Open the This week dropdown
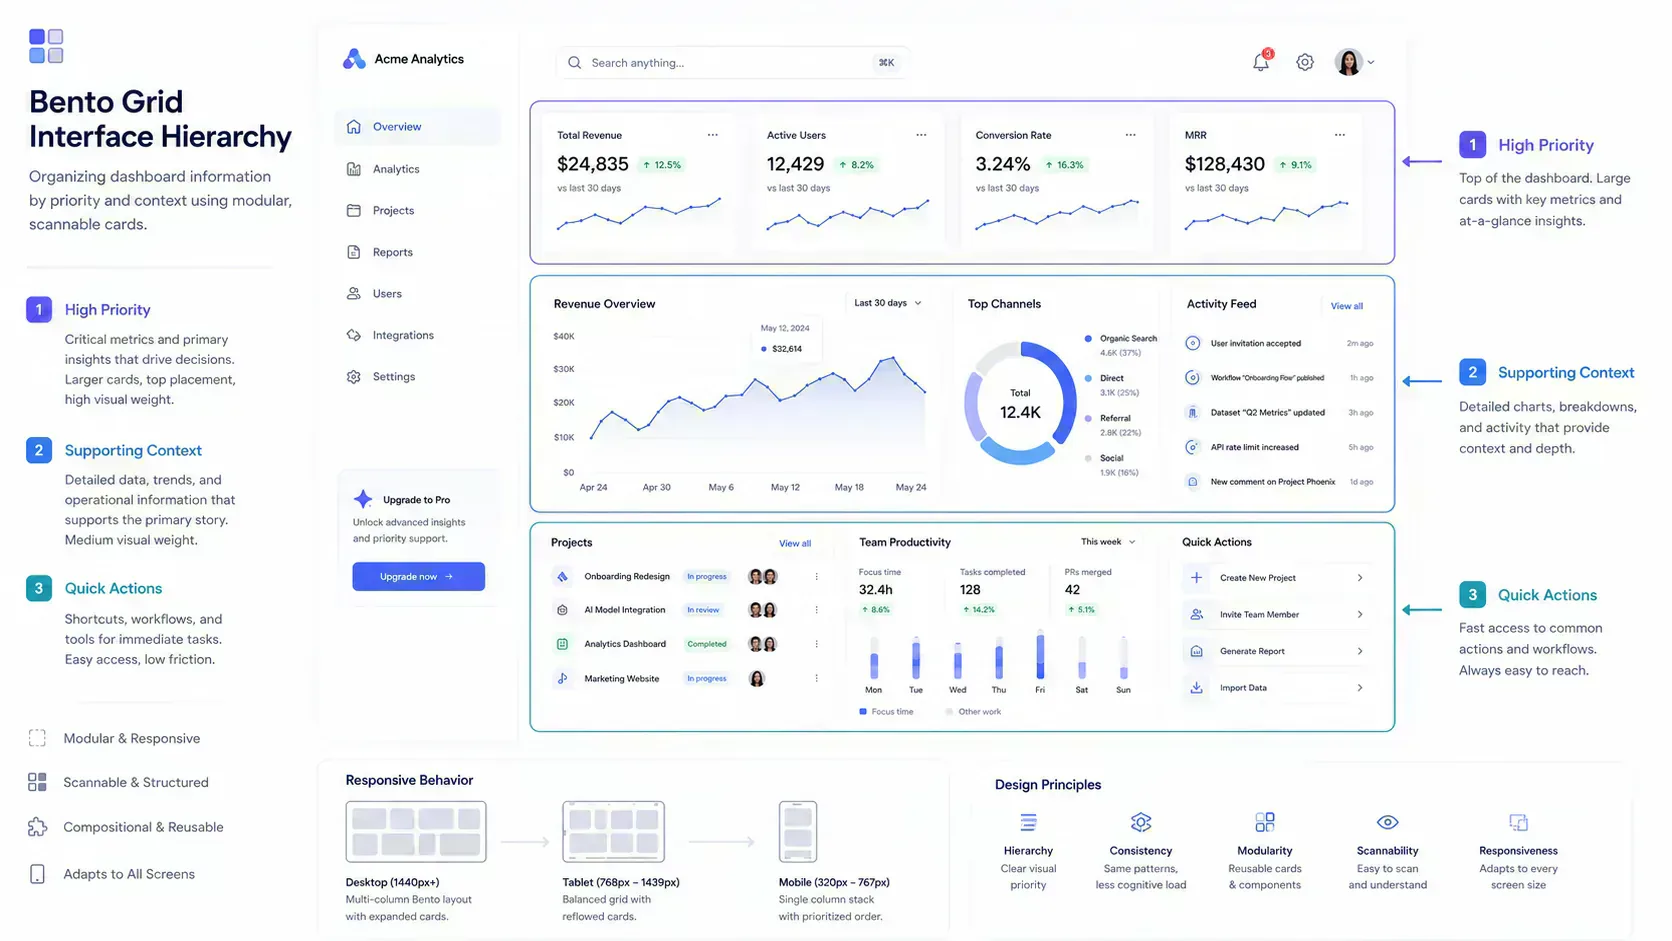The width and height of the screenshot is (1672, 941). coord(1108,542)
